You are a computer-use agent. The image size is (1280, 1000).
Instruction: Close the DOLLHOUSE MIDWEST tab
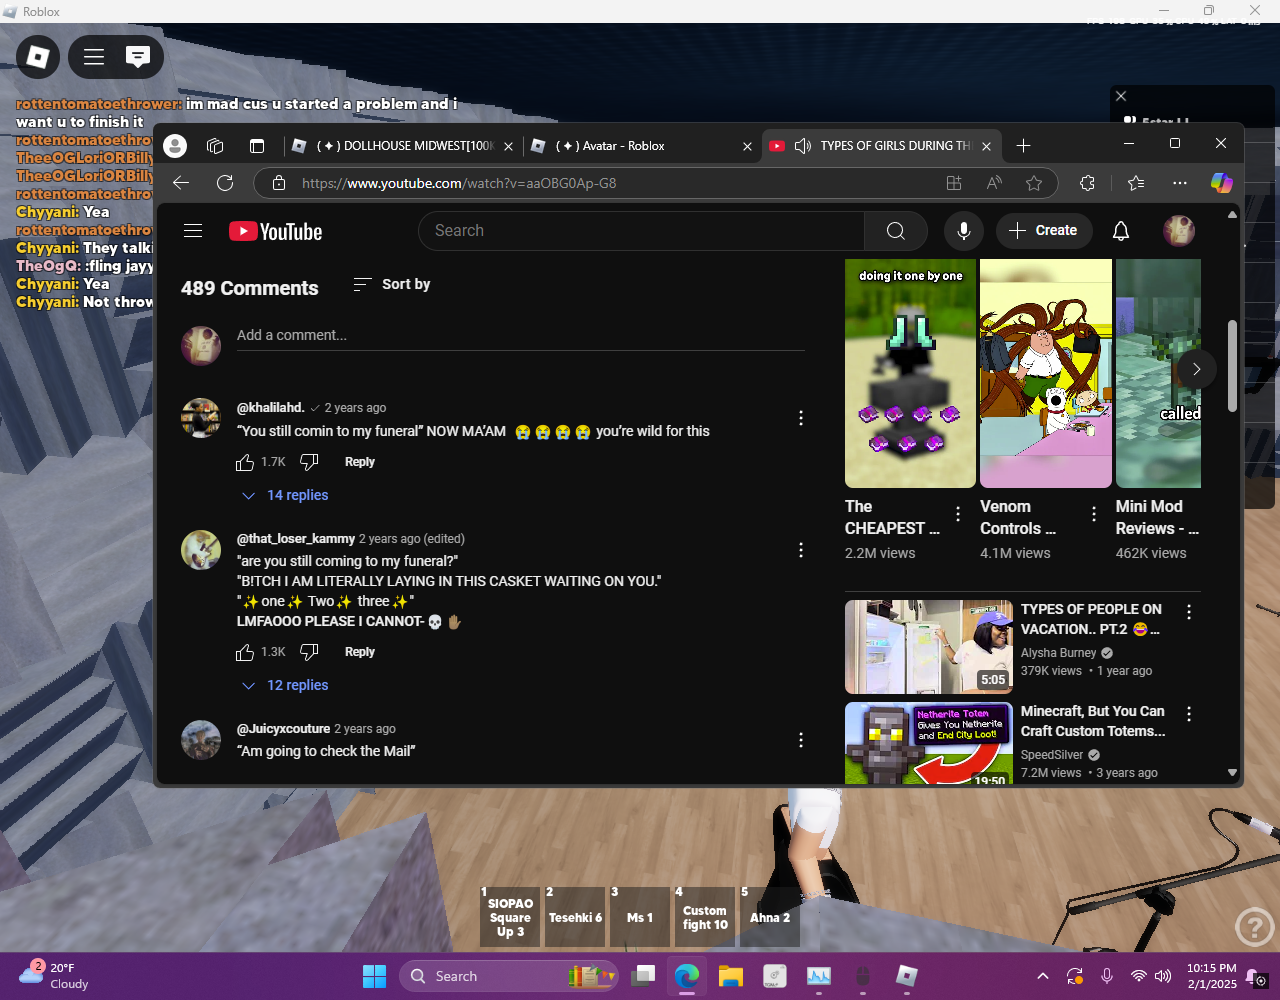point(508,146)
